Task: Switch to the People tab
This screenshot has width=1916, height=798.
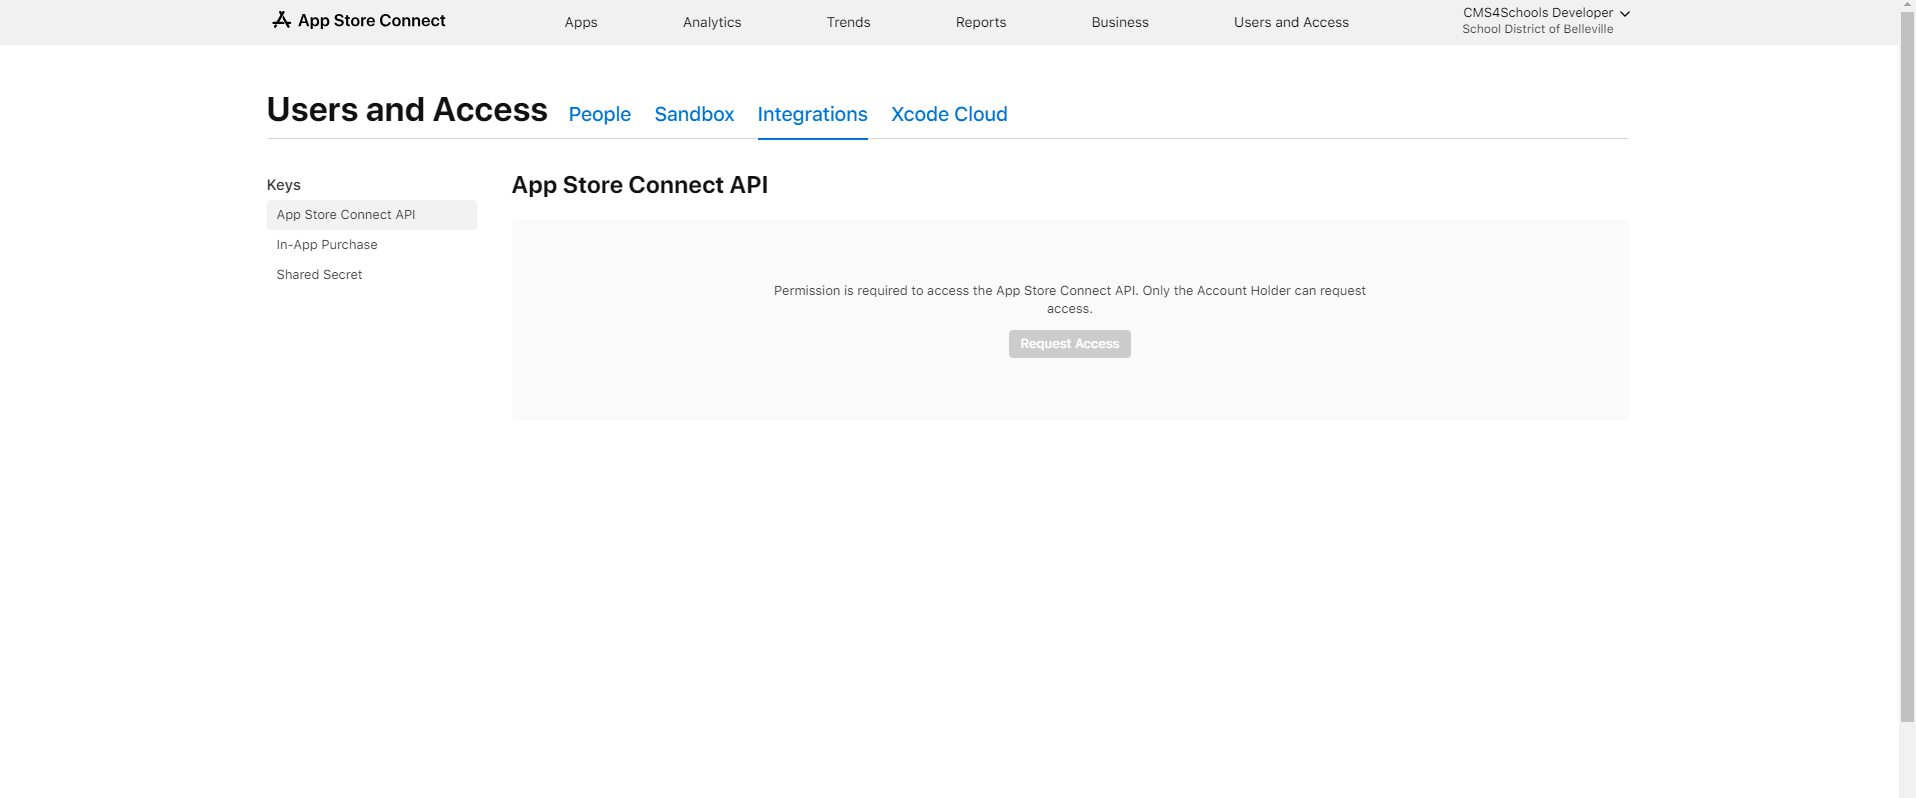Action: [600, 114]
